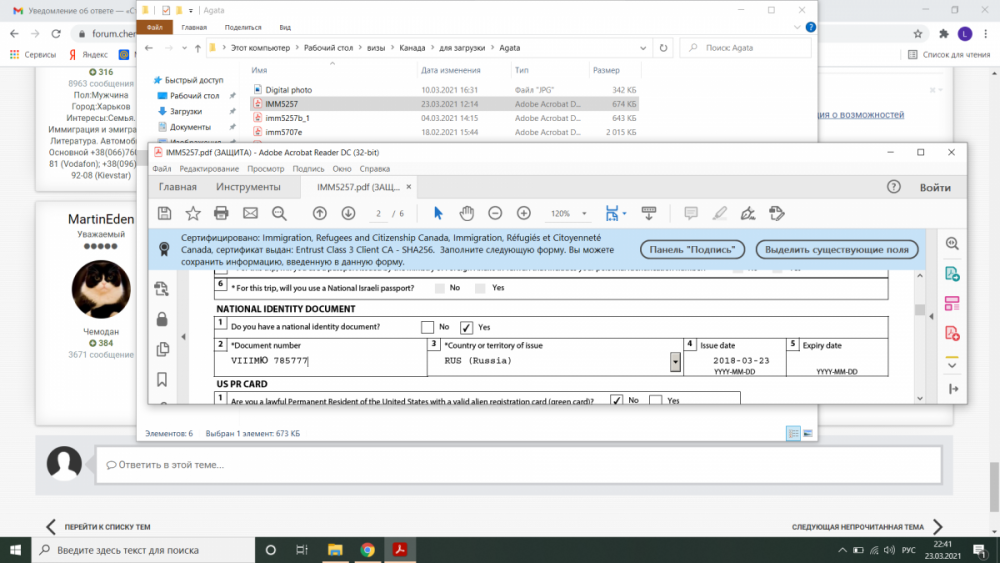Screen dimensions: 1000x563
Task: Click the Панель "Подпись" button
Action: [x=693, y=249]
